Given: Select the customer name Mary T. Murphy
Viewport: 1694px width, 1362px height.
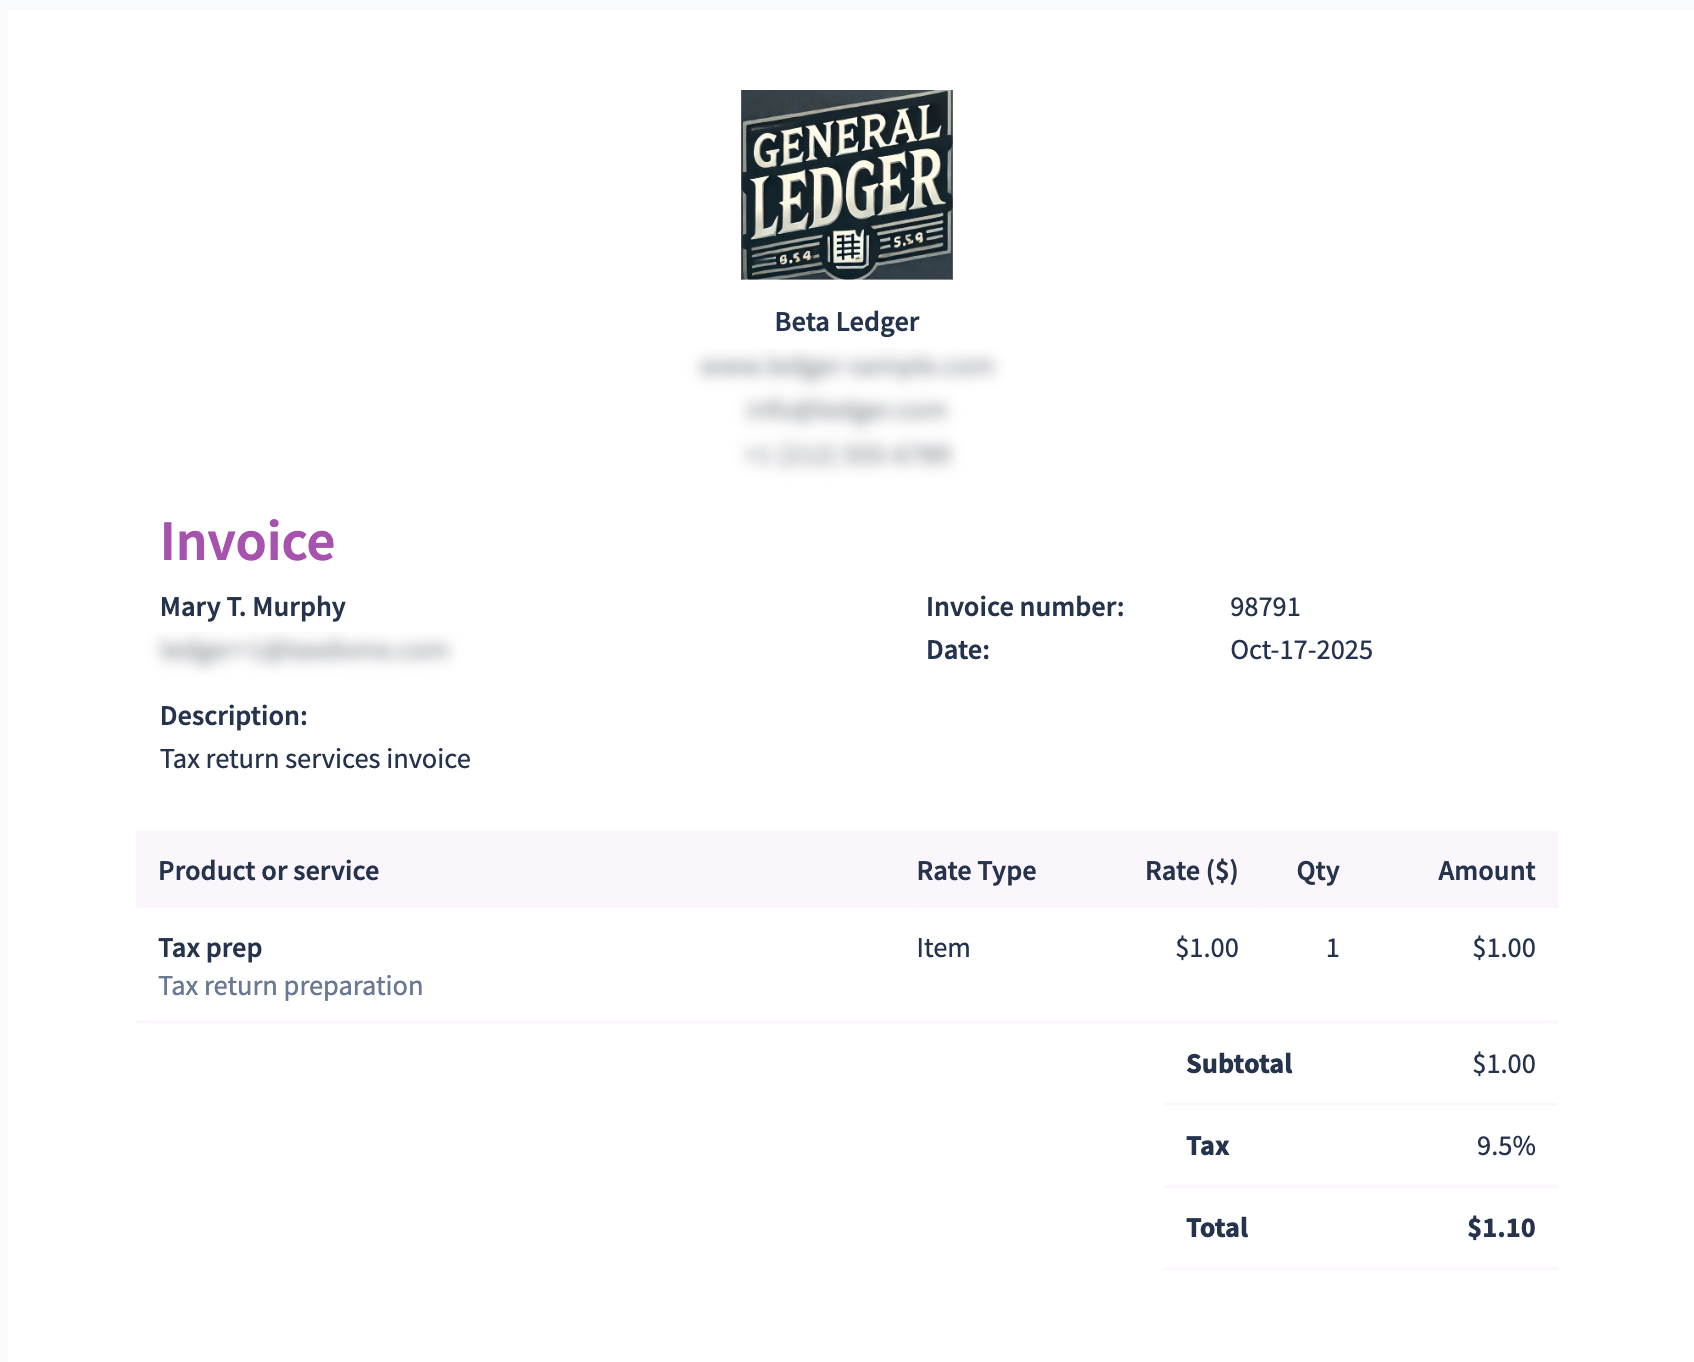Looking at the screenshot, I should point(252,607).
